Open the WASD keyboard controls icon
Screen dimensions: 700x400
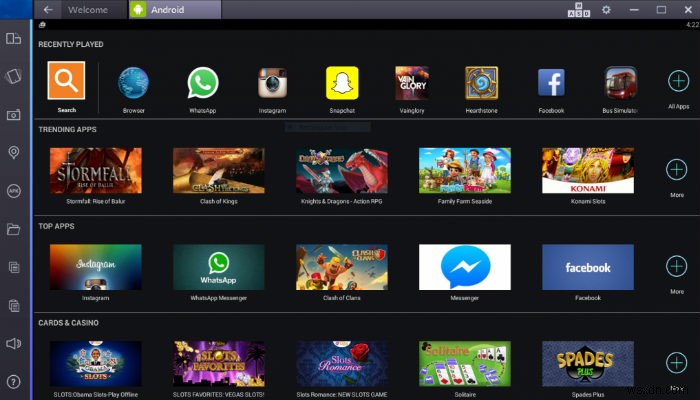(579, 10)
